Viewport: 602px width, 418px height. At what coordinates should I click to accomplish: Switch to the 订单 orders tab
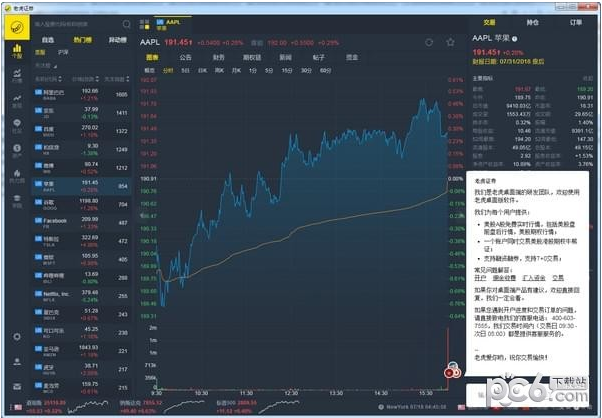576,23
